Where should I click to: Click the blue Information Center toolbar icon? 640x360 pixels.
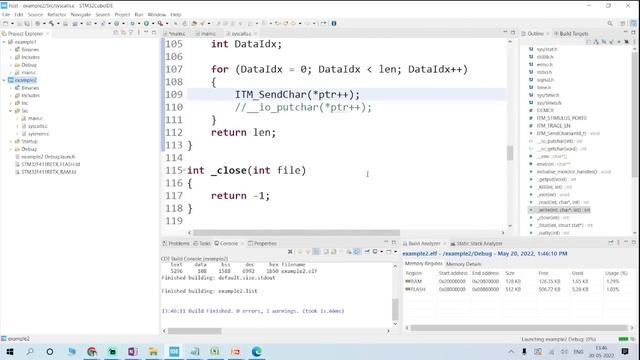pos(334,24)
